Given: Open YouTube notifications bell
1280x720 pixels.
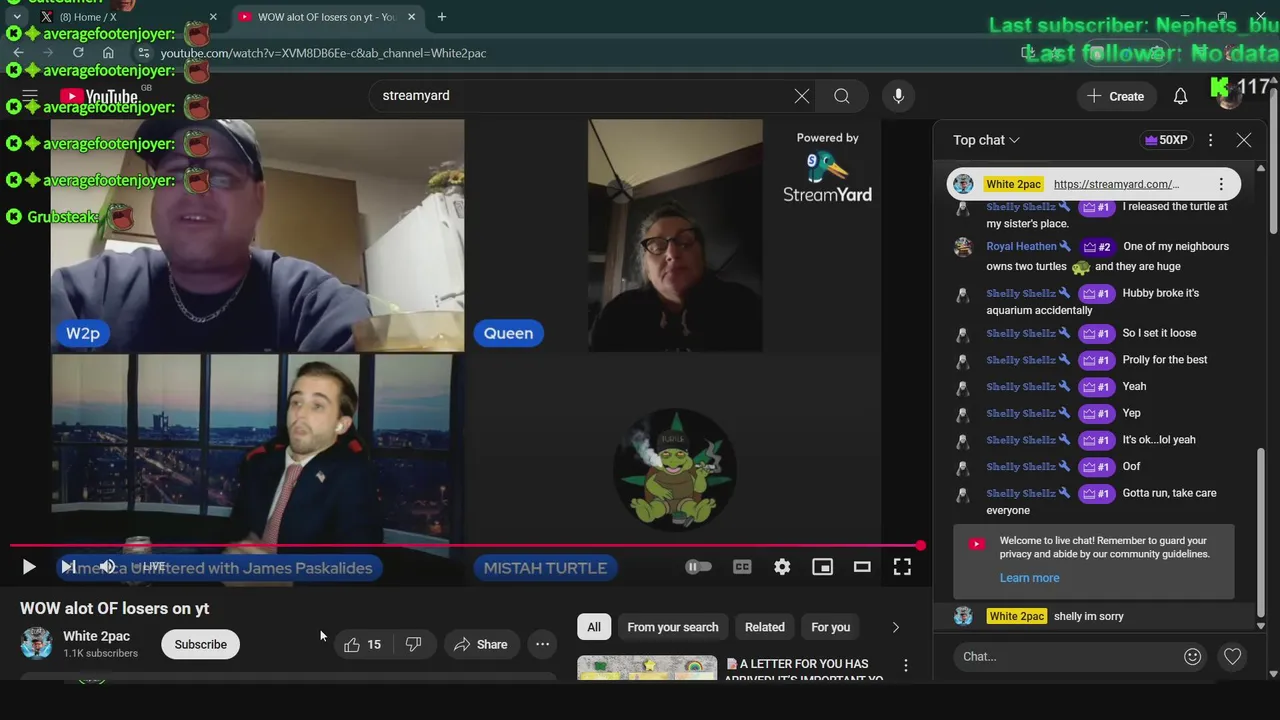Looking at the screenshot, I should (x=1180, y=96).
